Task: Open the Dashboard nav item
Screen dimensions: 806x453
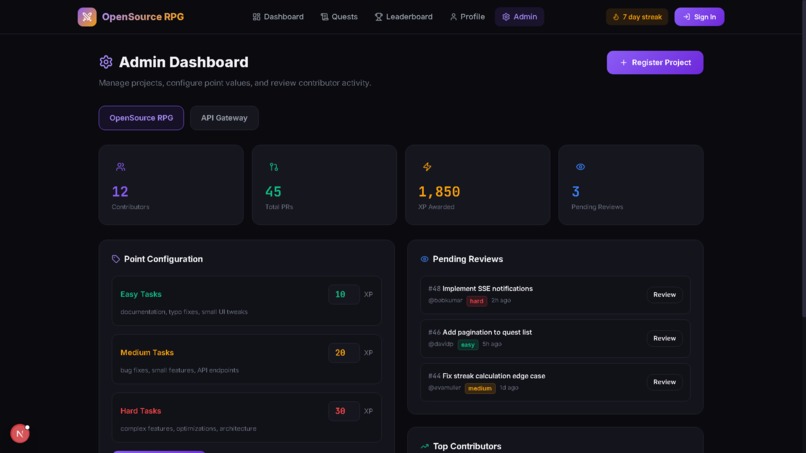Action: pos(278,17)
